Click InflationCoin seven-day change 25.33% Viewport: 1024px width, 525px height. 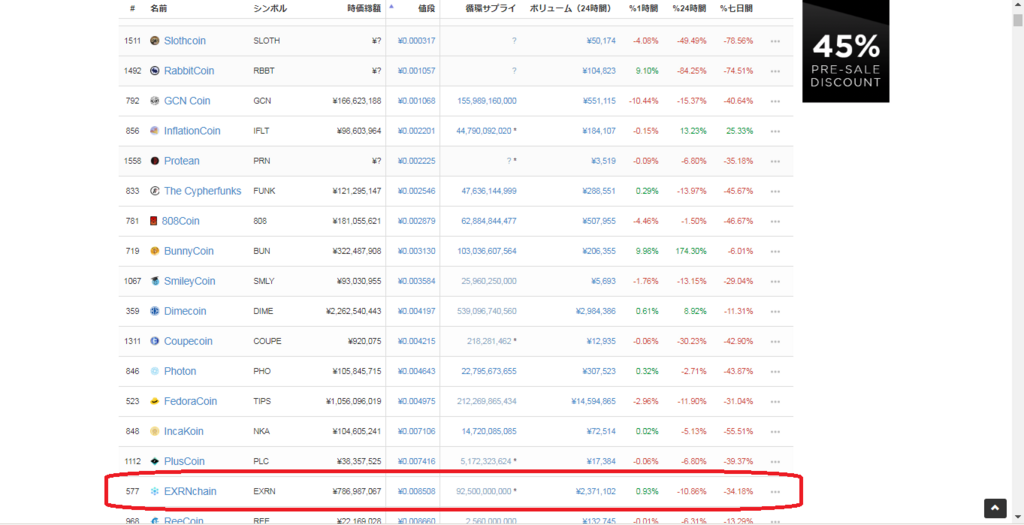pos(739,131)
